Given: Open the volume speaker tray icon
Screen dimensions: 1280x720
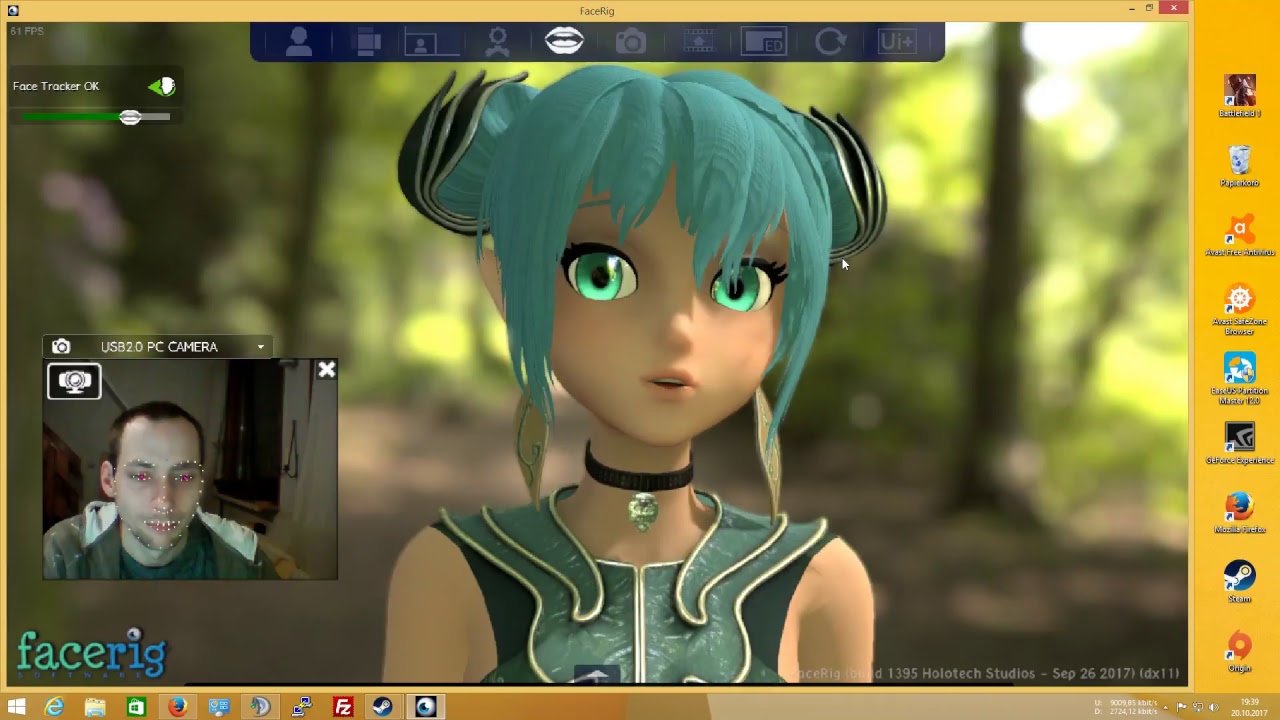Looking at the screenshot, I should 1215,708.
